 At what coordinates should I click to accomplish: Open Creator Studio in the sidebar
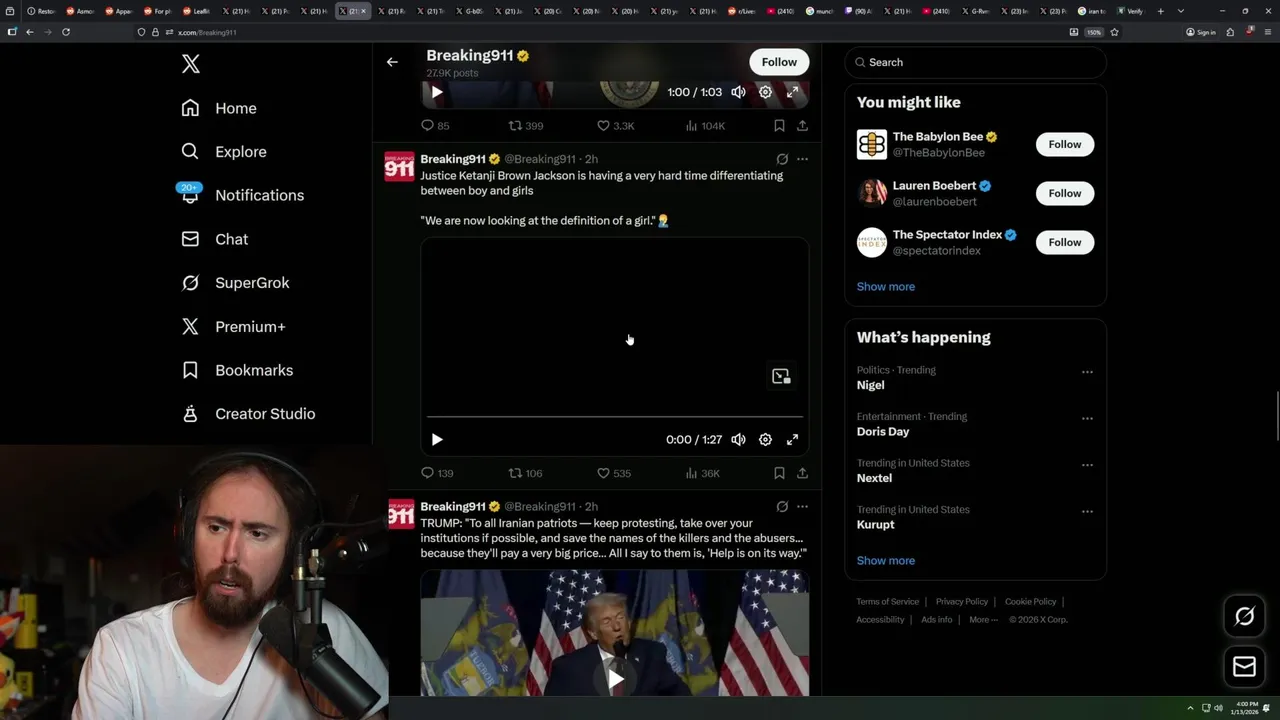click(x=248, y=414)
